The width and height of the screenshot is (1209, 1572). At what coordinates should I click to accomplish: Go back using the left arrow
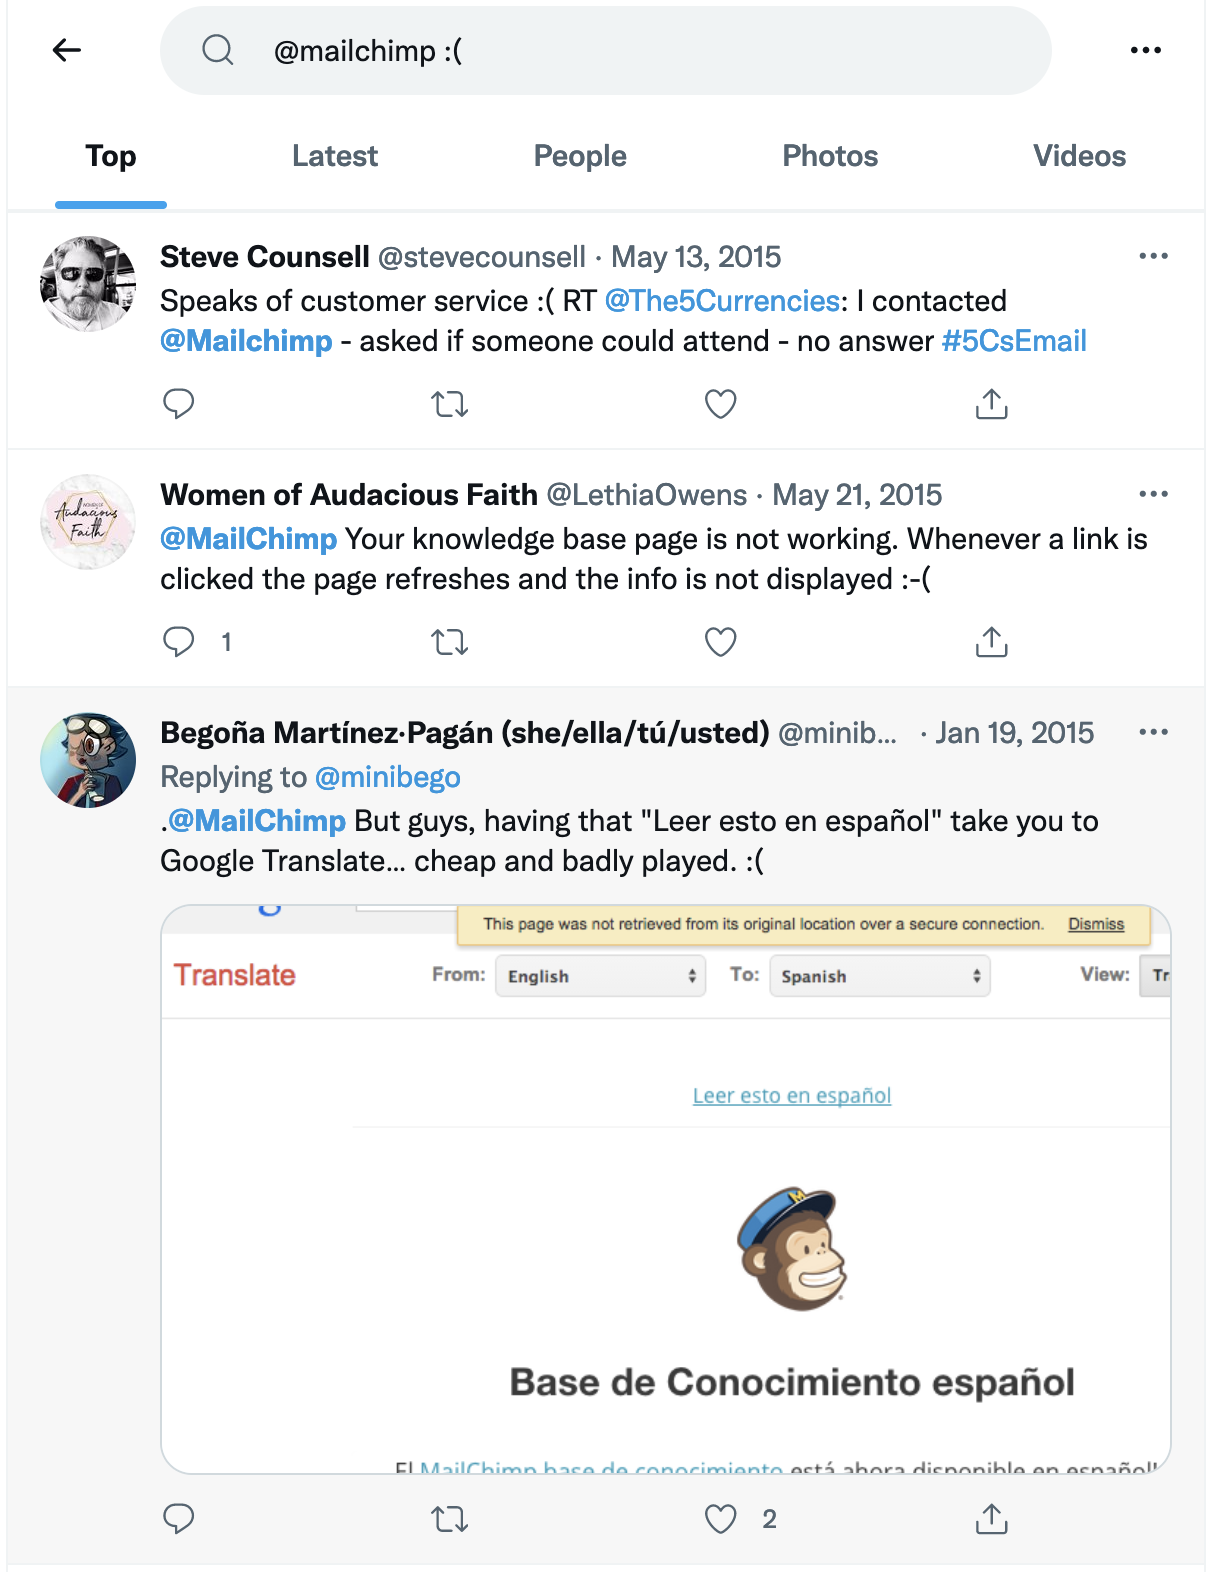[x=67, y=50]
